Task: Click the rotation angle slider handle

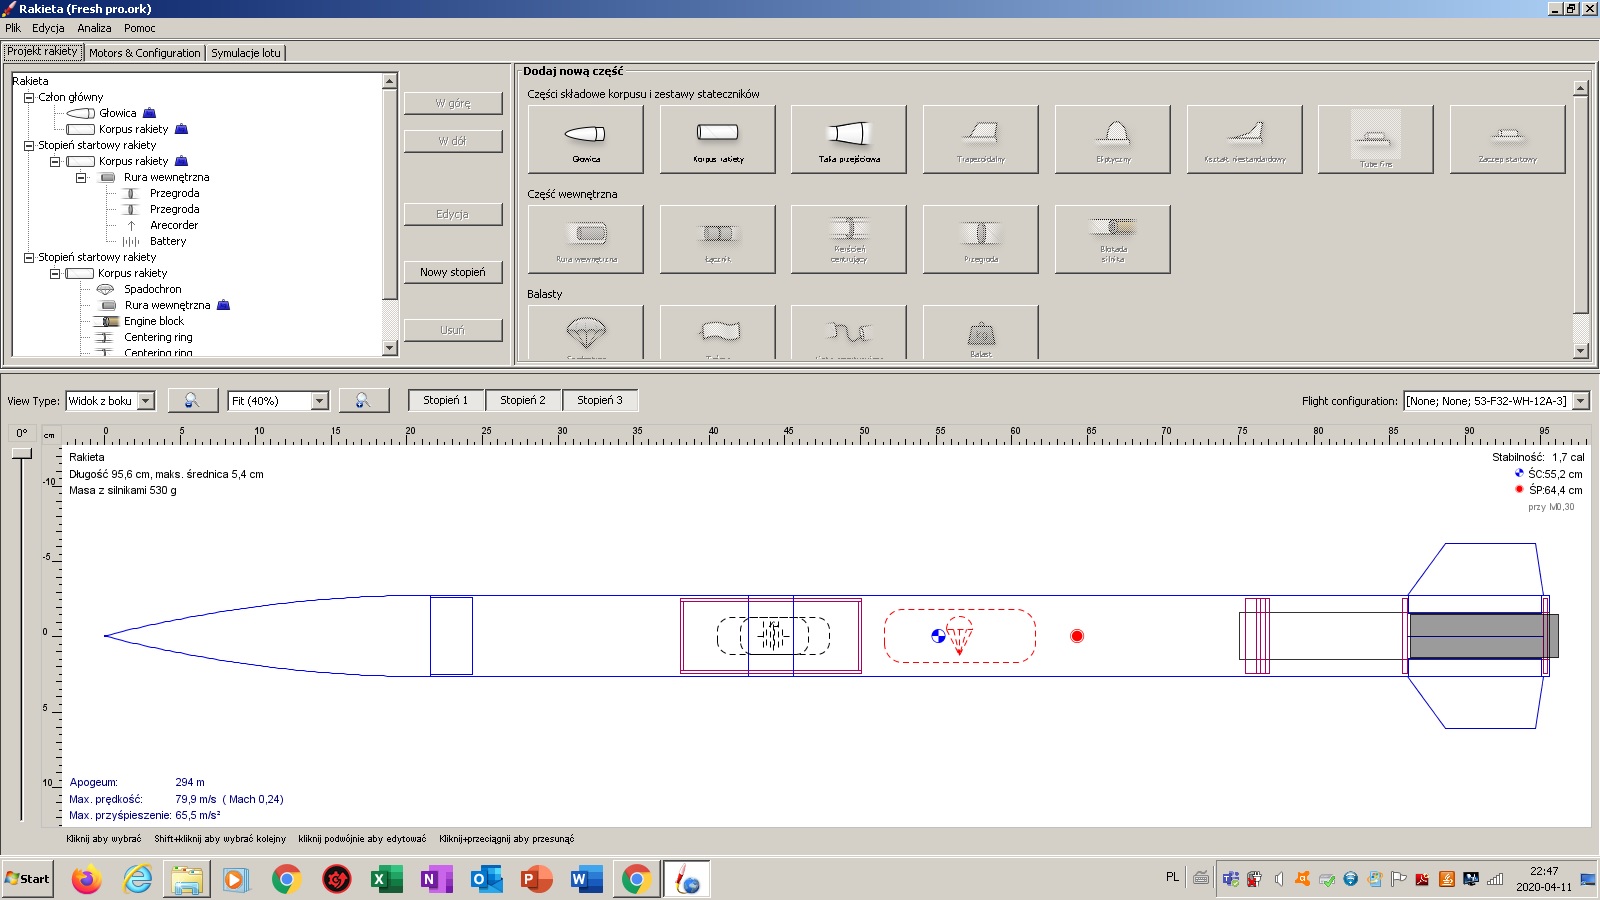Action: tap(21, 454)
